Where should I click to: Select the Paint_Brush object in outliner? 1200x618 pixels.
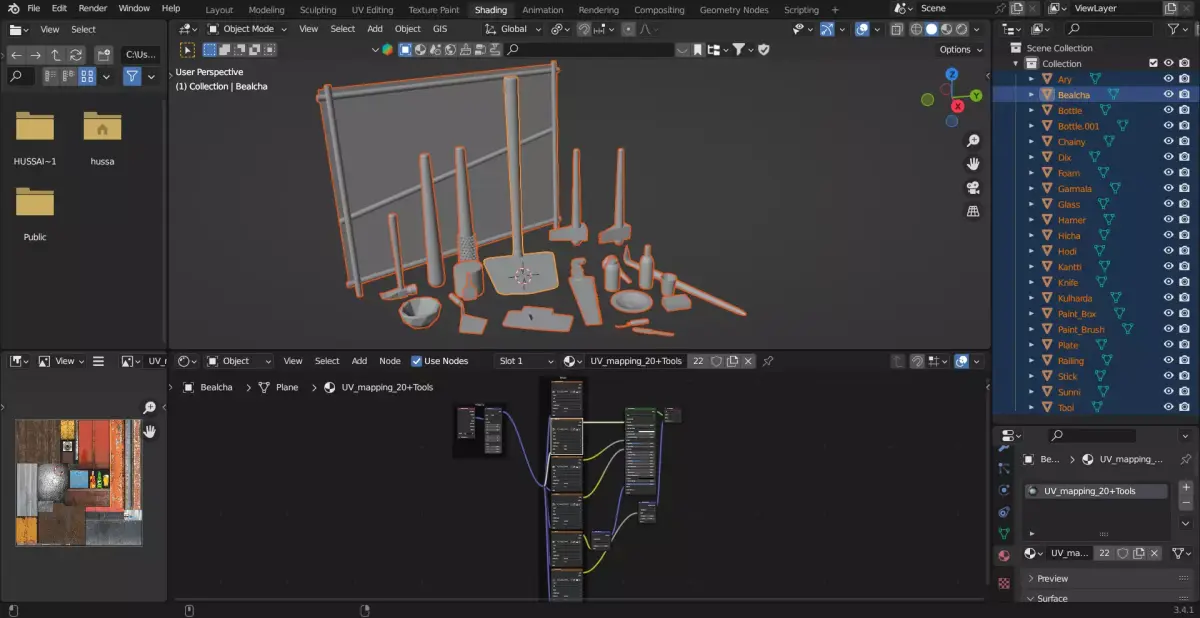tap(1081, 329)
